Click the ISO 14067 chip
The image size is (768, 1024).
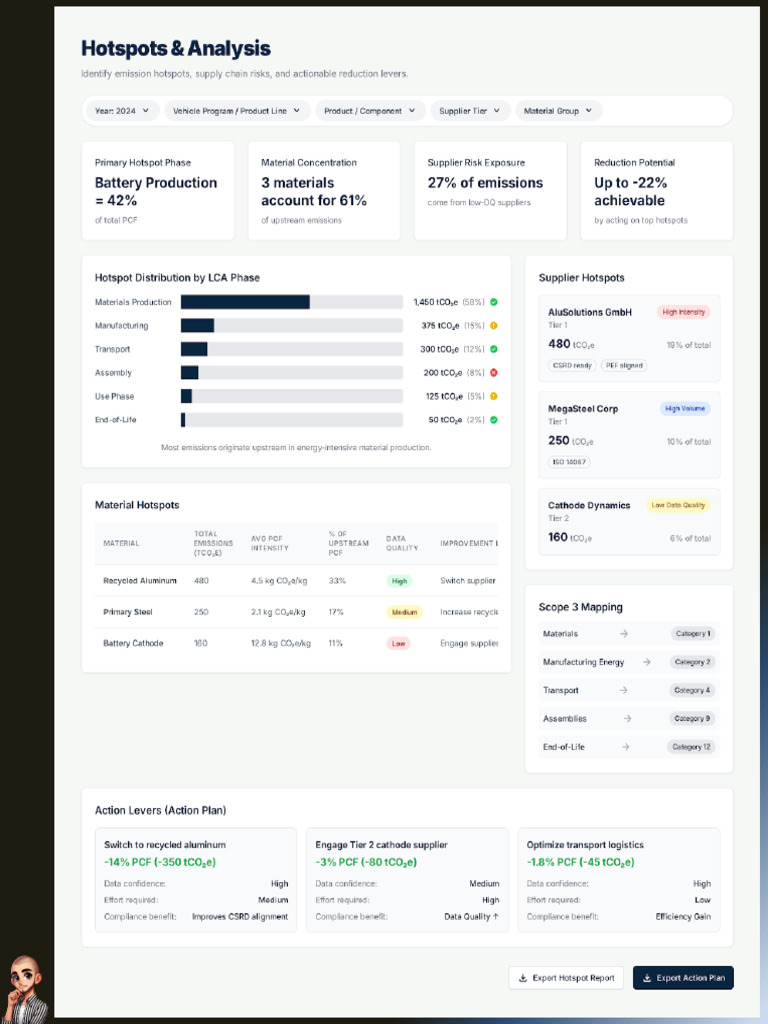(x=569, y=462)
